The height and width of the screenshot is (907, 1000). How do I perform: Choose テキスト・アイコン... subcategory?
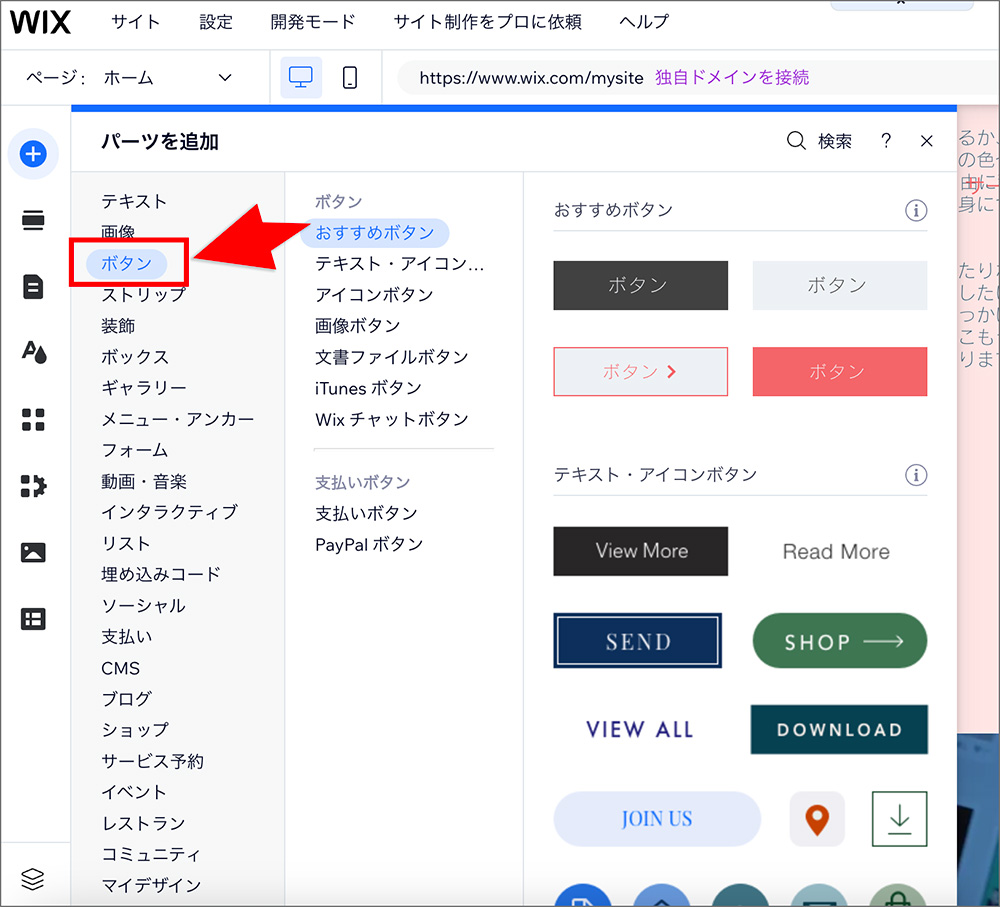(x=399, y=264)
